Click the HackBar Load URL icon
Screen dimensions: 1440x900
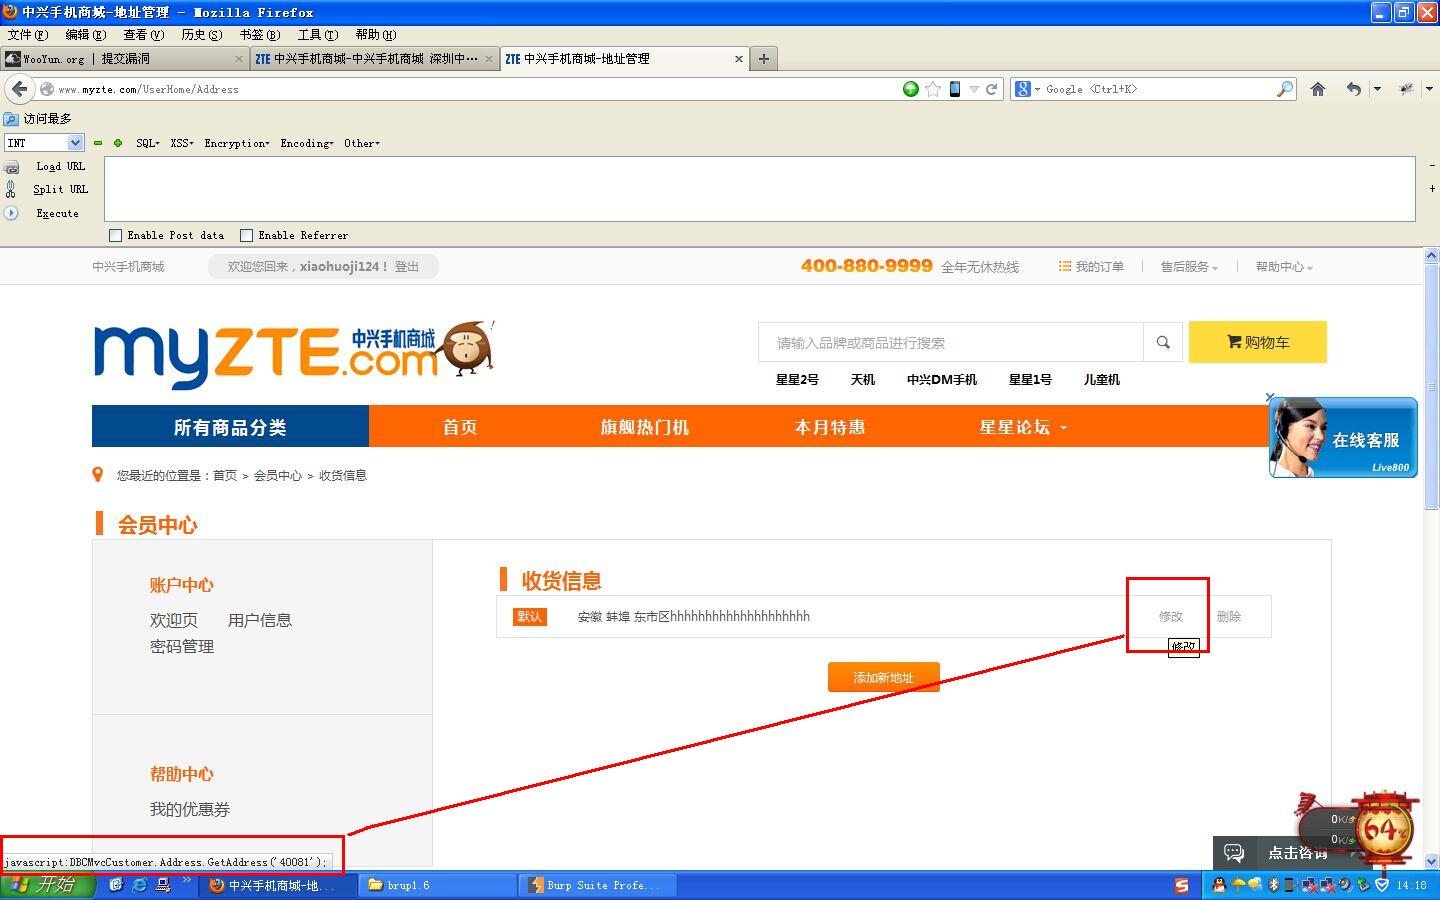point(12,167)
